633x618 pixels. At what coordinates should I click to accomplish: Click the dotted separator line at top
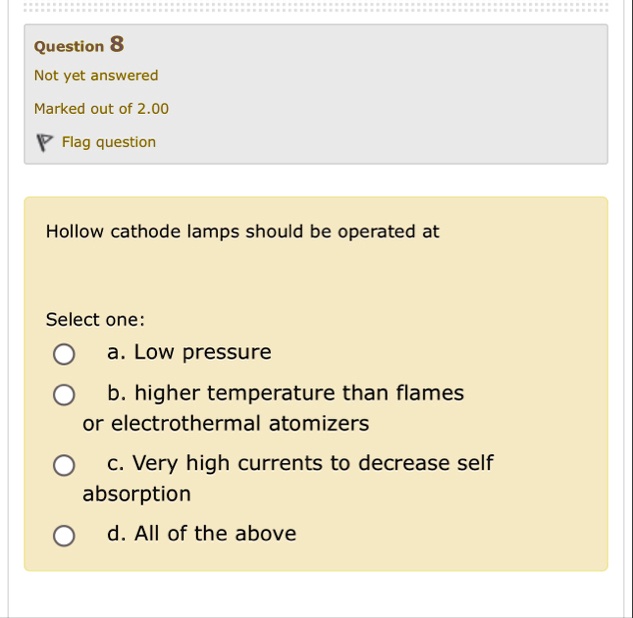[x=316, y=7]
